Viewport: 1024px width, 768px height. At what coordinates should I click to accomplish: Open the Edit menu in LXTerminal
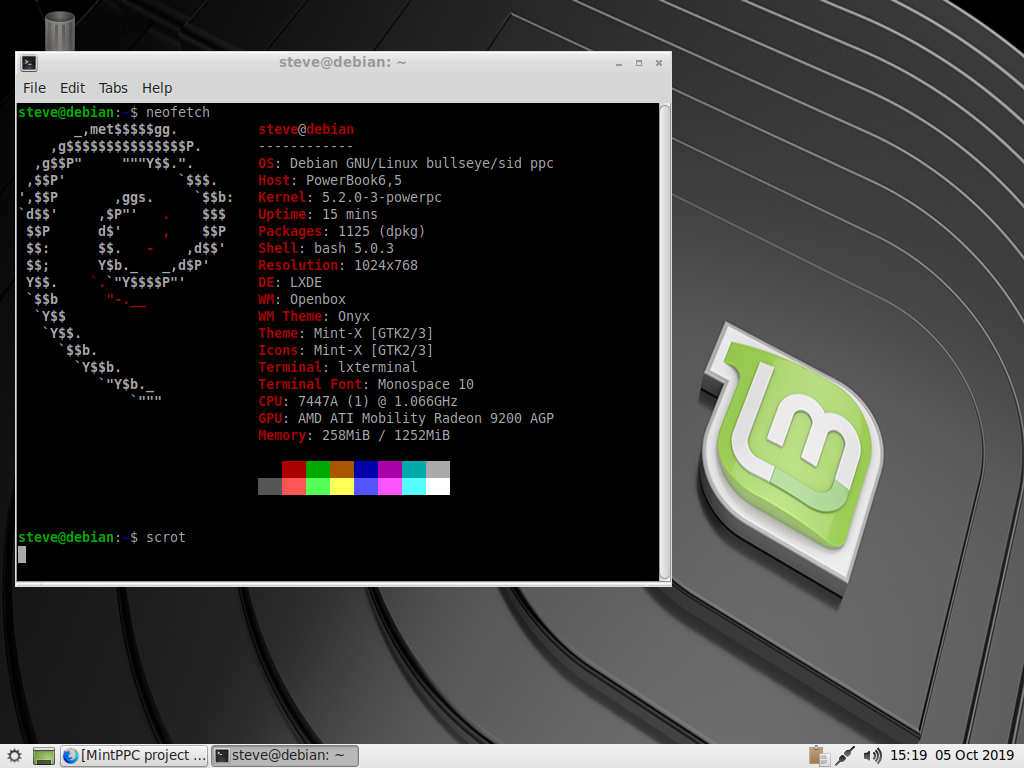point(72,88)
